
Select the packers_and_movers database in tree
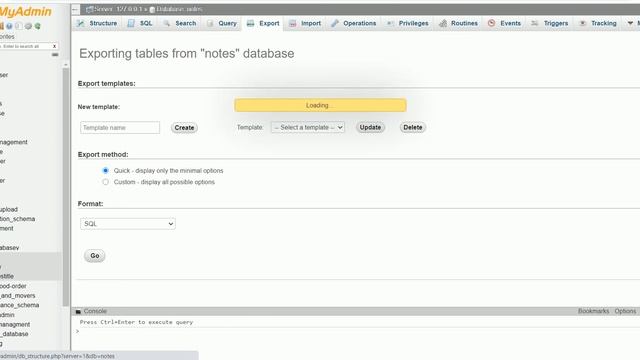tap(18, 295)
